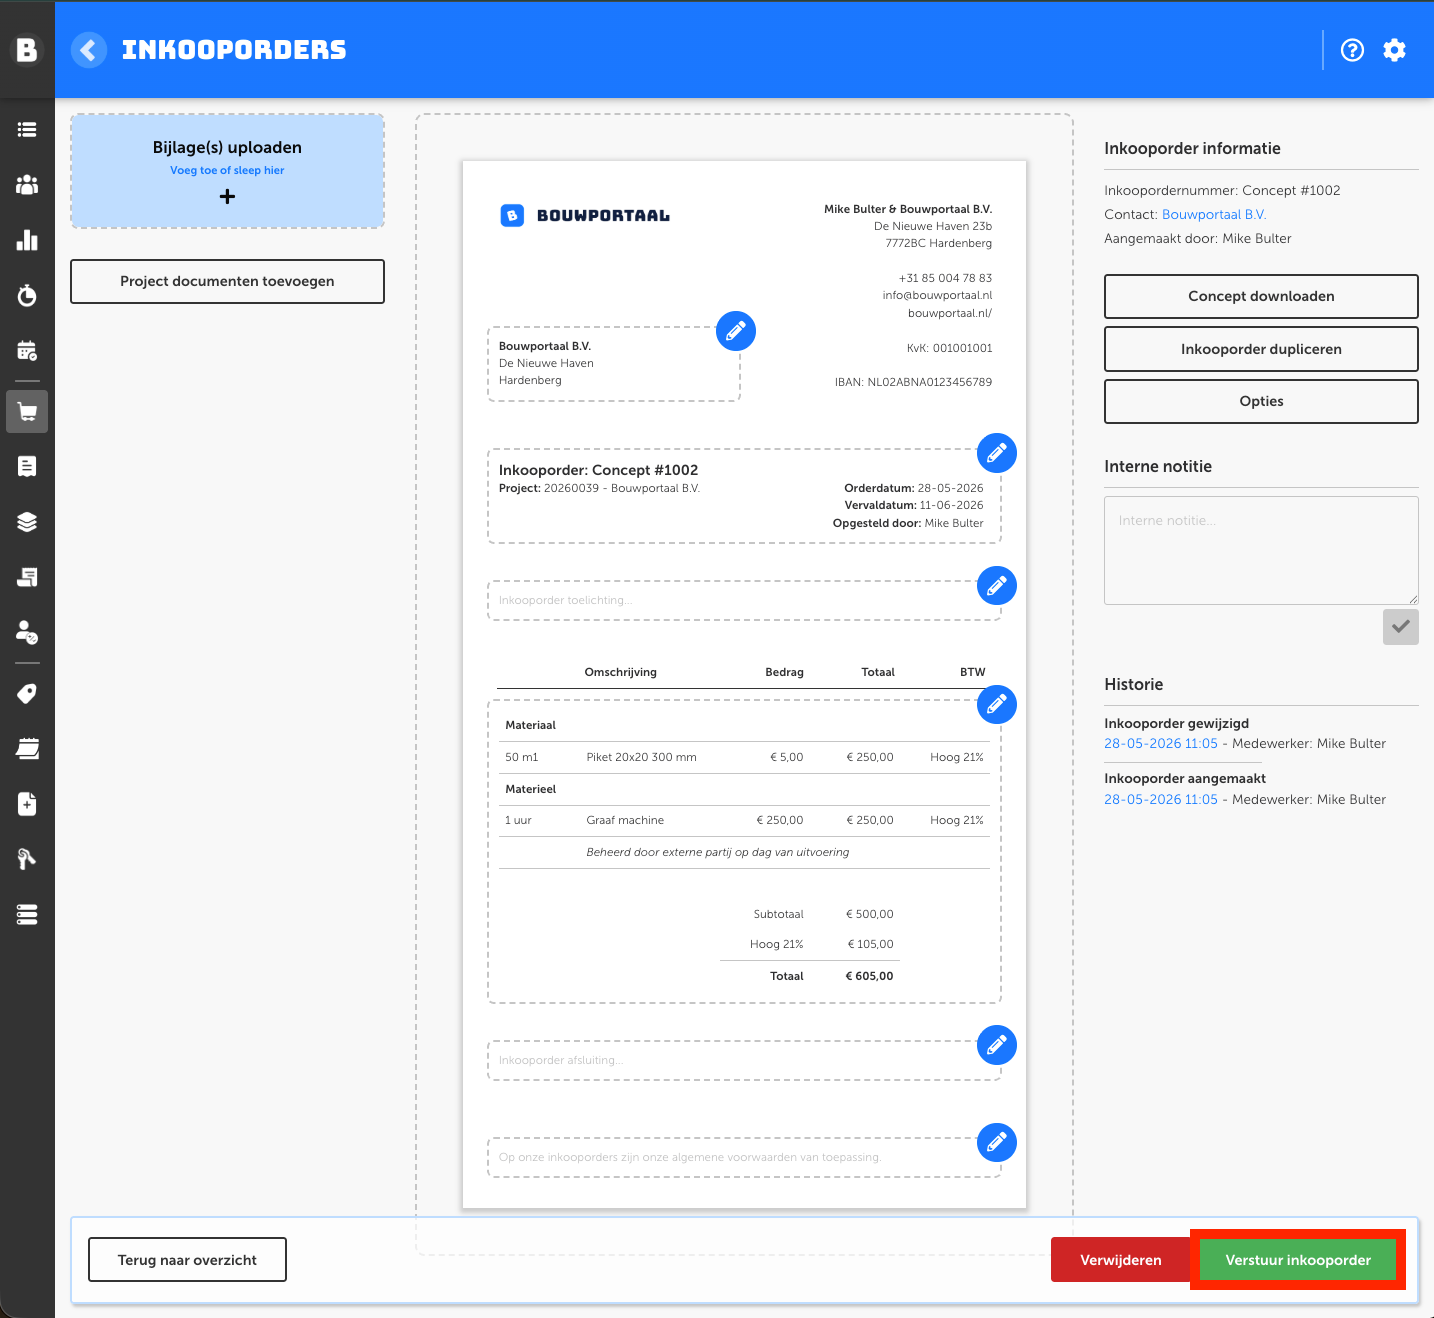Edit the order lines table with pencil
1434x1318 pixels.
tap(997, 705)
